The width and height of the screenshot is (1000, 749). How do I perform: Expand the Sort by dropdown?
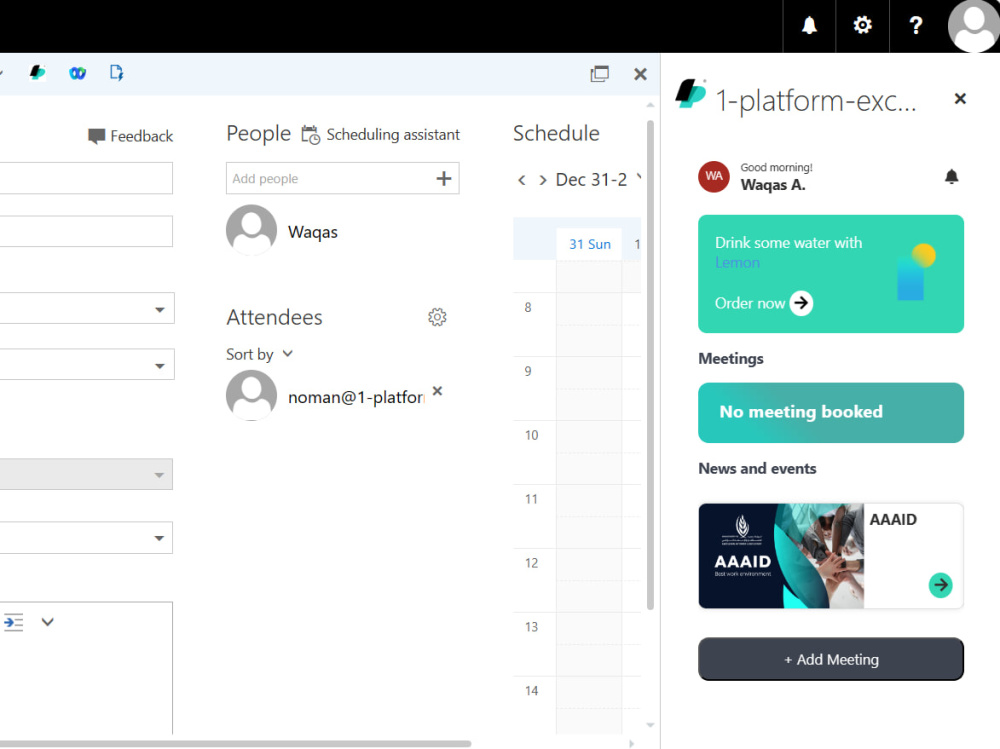coord(260,354)
